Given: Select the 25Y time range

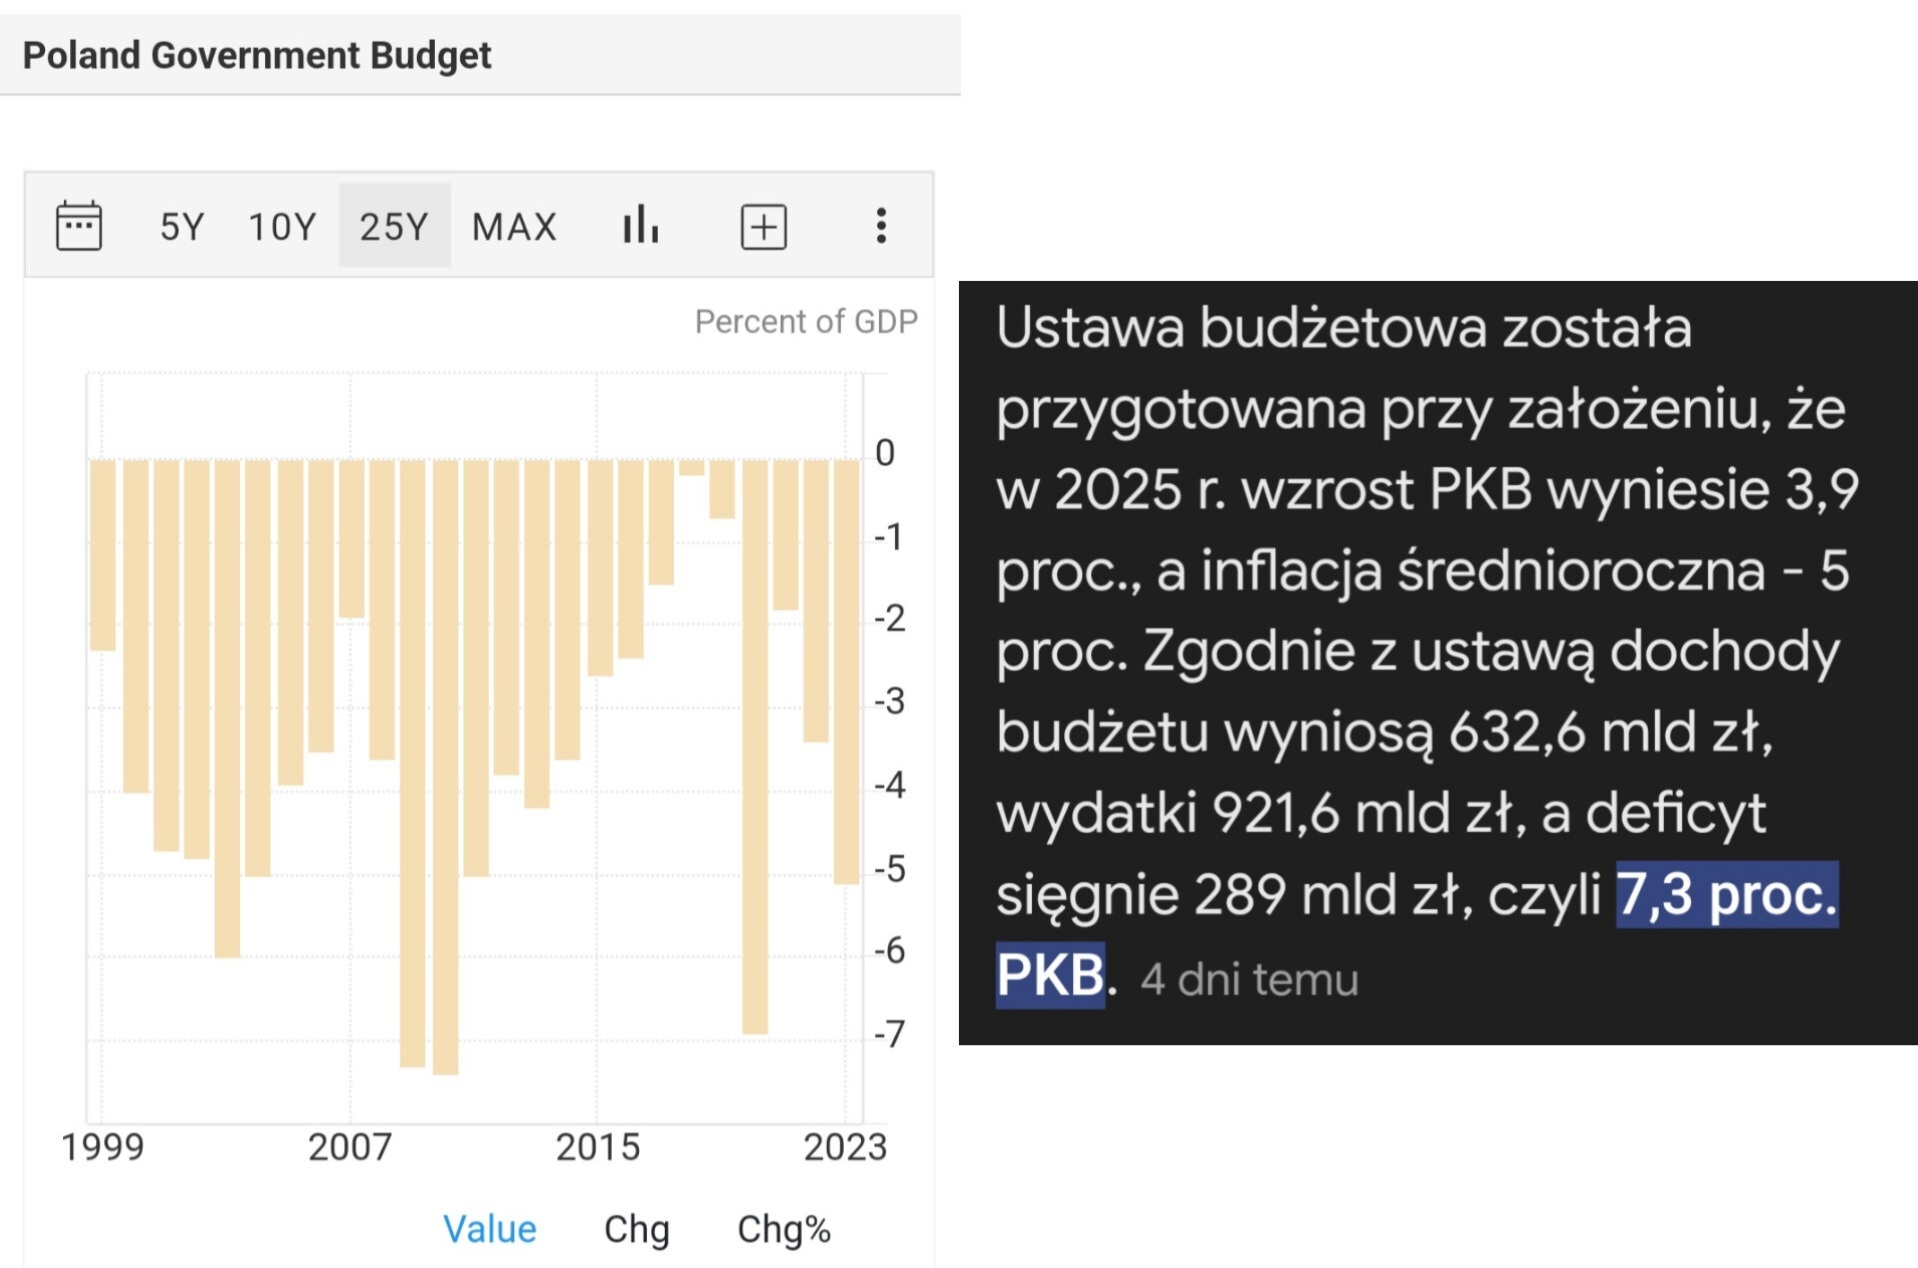Looking at the screenshot, I should point(394,227).
